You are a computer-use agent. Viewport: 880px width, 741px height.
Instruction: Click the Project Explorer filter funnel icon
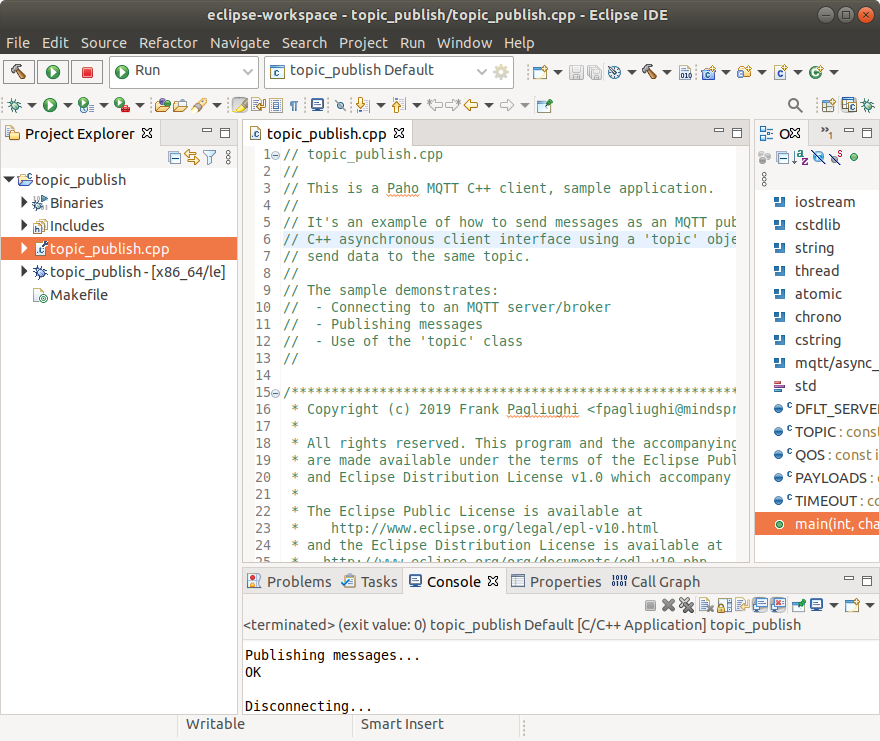[x=210, y=158]
